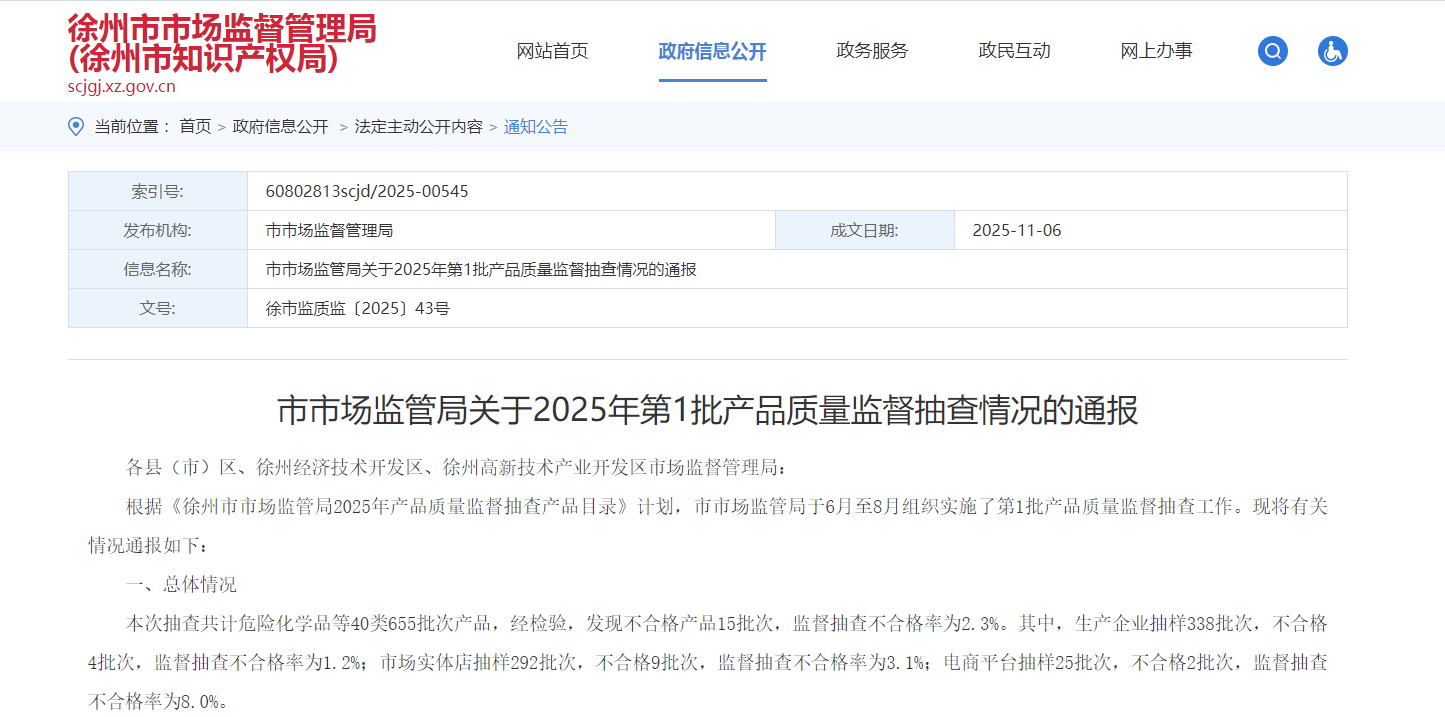Click the 徐州市市场监督管理局 site logo
The width and height of the screenshot is (1445, 717).
click(x=222, y=44)
